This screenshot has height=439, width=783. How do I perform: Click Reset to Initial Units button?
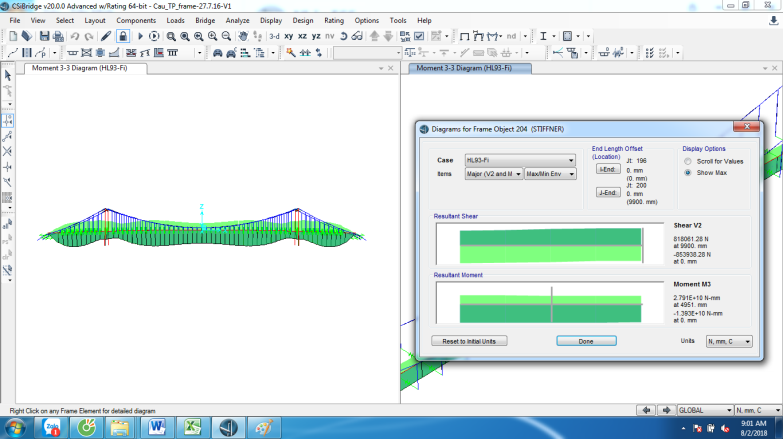tap(469, 341)
